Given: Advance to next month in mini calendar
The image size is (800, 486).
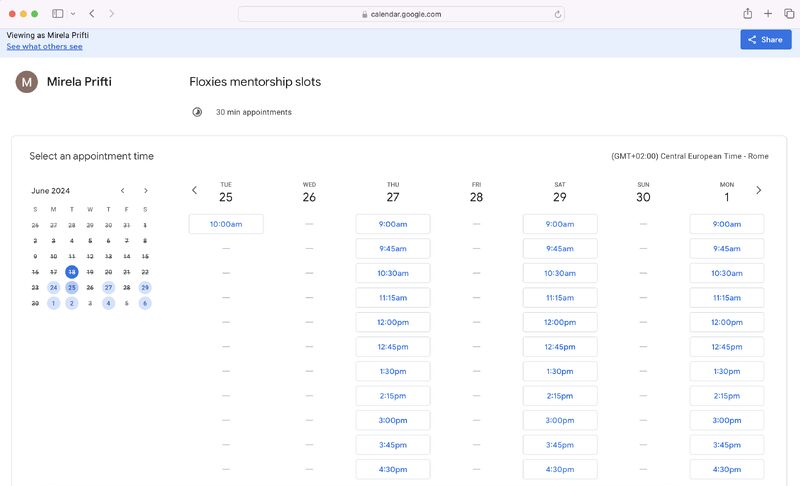Looking at the screenshot, I should (x=146, y=190).
